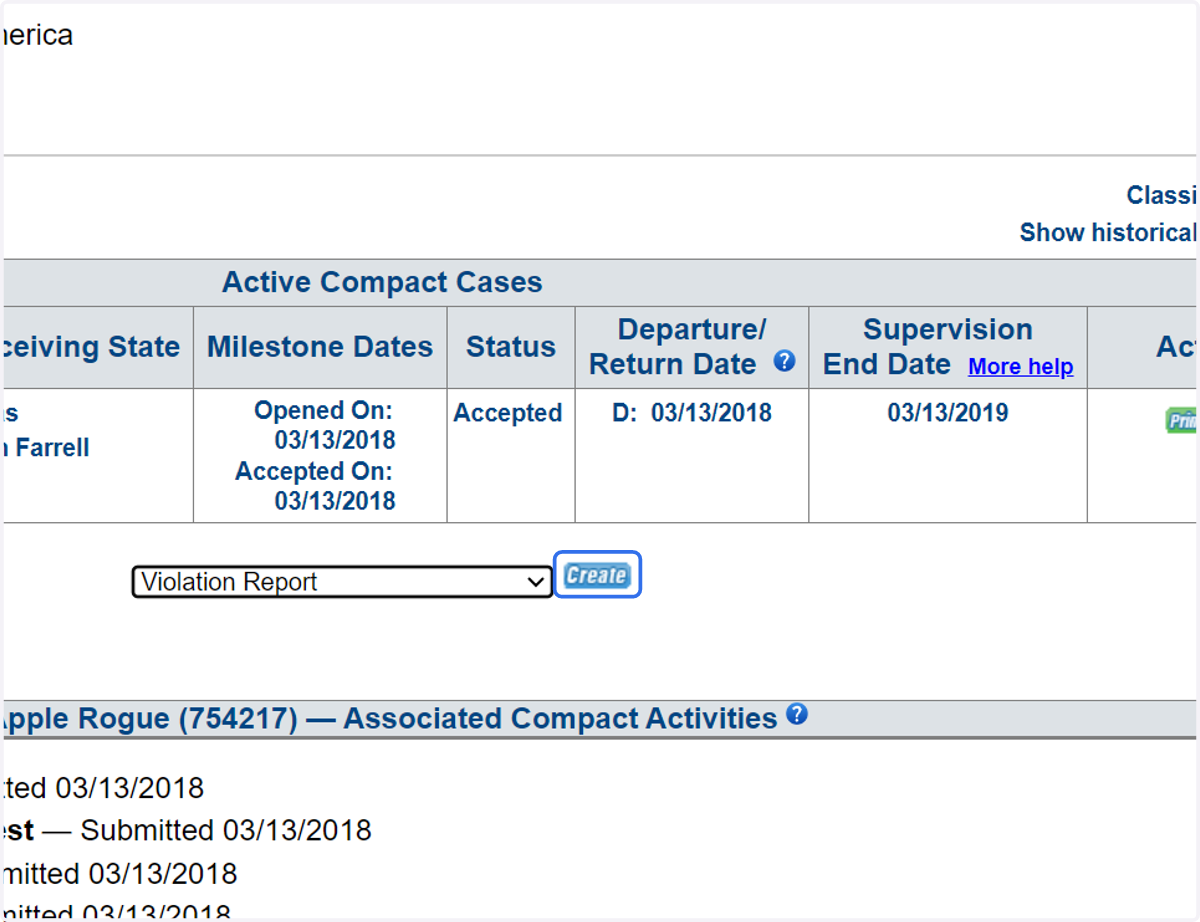The image size is (1200, 922).
Task: Click the Apple Rogue (754217) heading
Action: tap(148, 719)
